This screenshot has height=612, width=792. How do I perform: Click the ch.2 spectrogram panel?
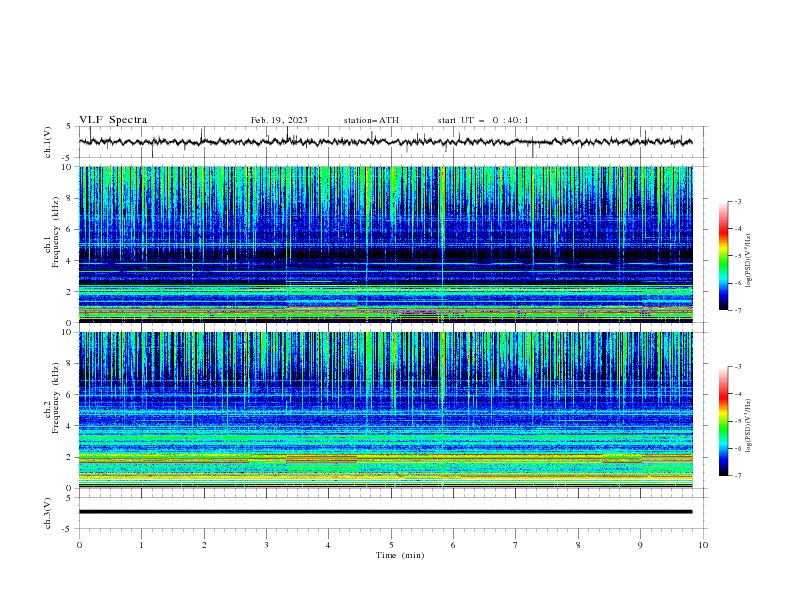click(385, 410)
